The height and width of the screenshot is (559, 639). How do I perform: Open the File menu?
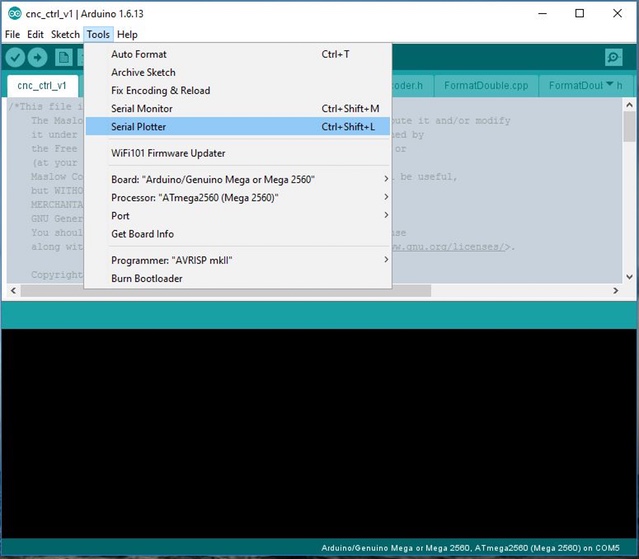click(x=12, y=35)
